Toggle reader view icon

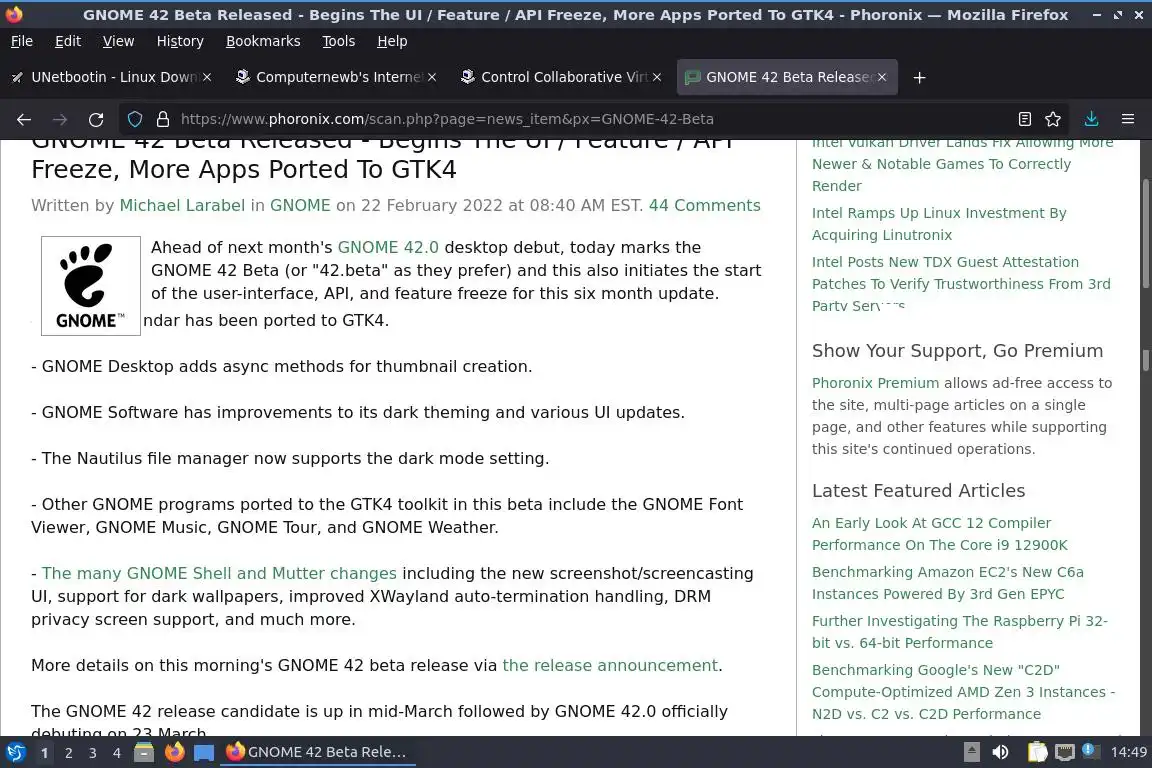(x=1025, y=119)
